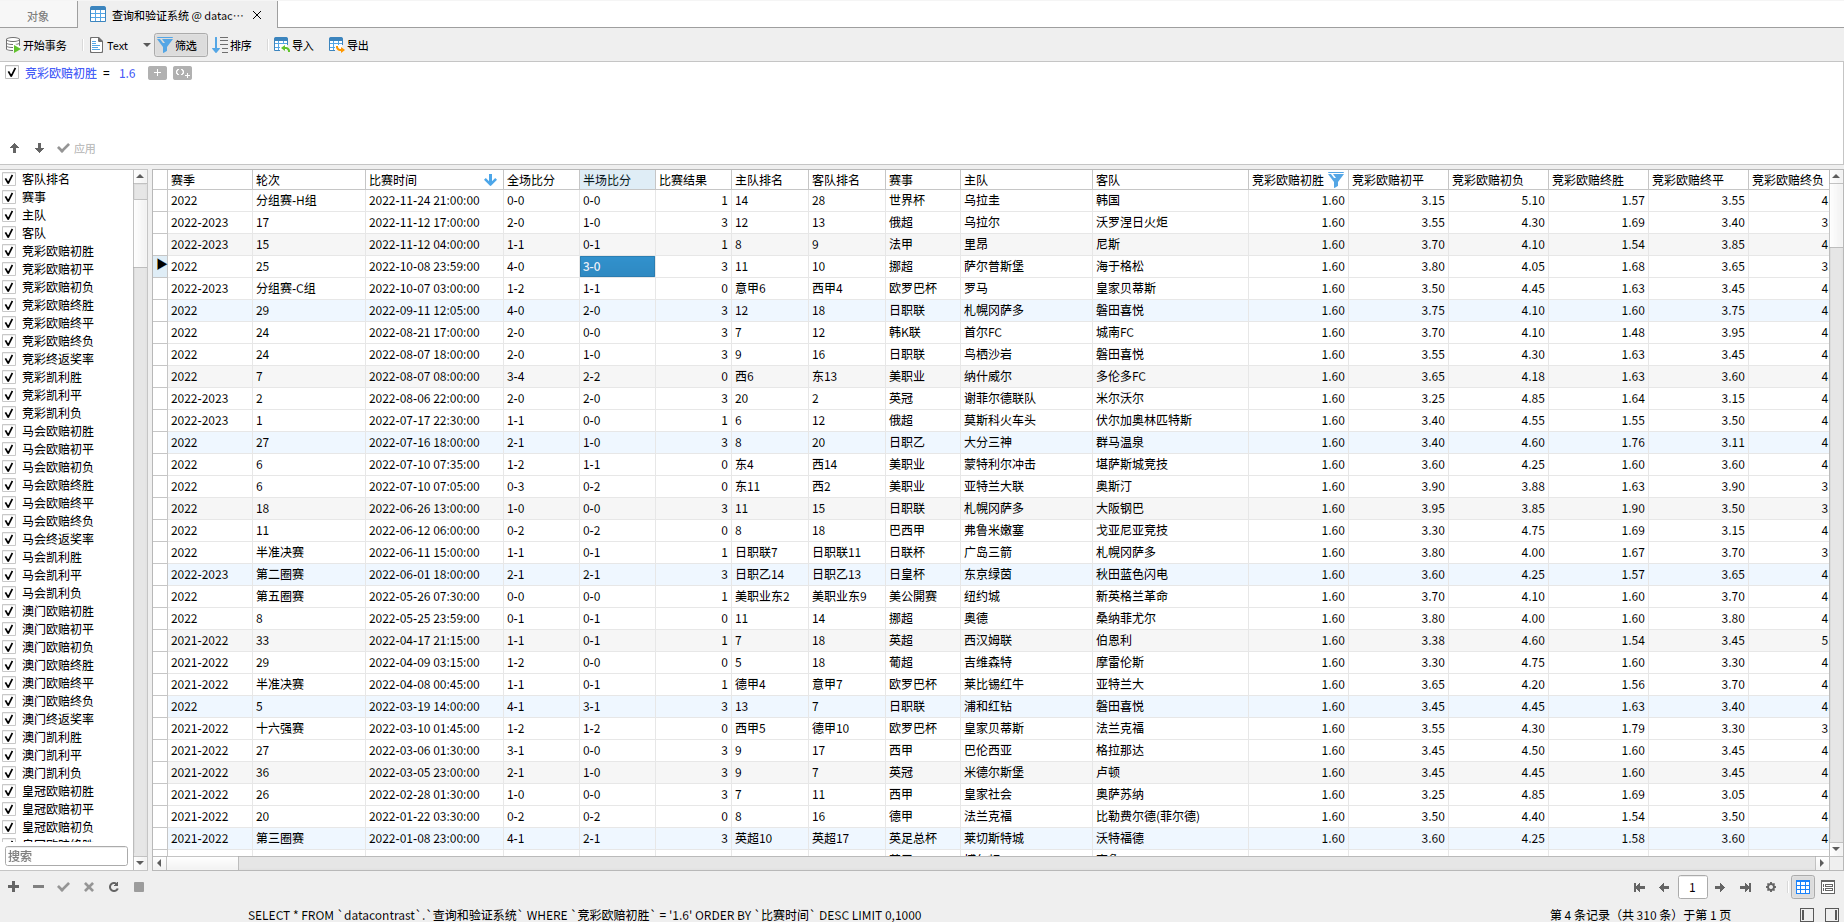This screenshot has height=922, width=1844.
Task: Apply changes with checkmark icon
Action: [x=63, y=887]
